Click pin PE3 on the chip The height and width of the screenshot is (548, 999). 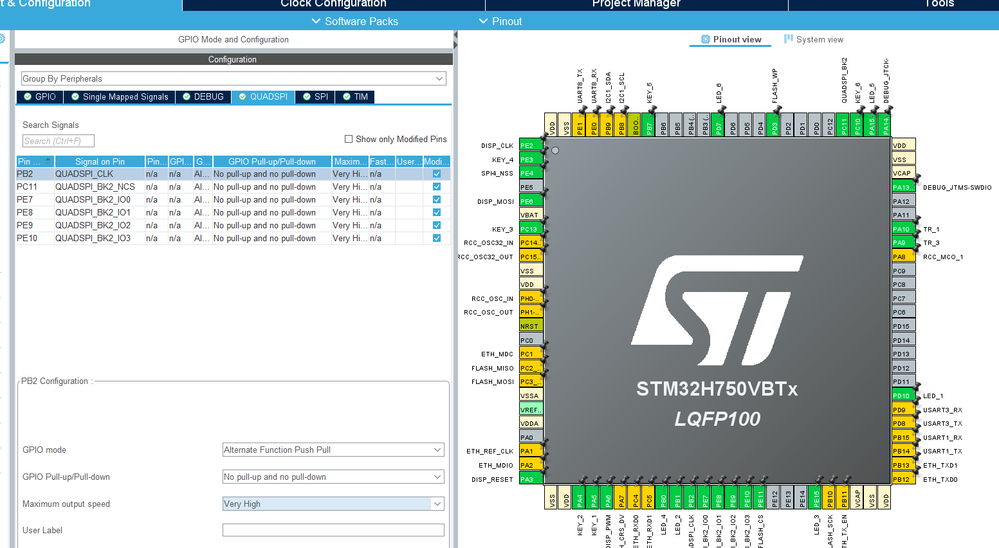[x=531, y=159]
